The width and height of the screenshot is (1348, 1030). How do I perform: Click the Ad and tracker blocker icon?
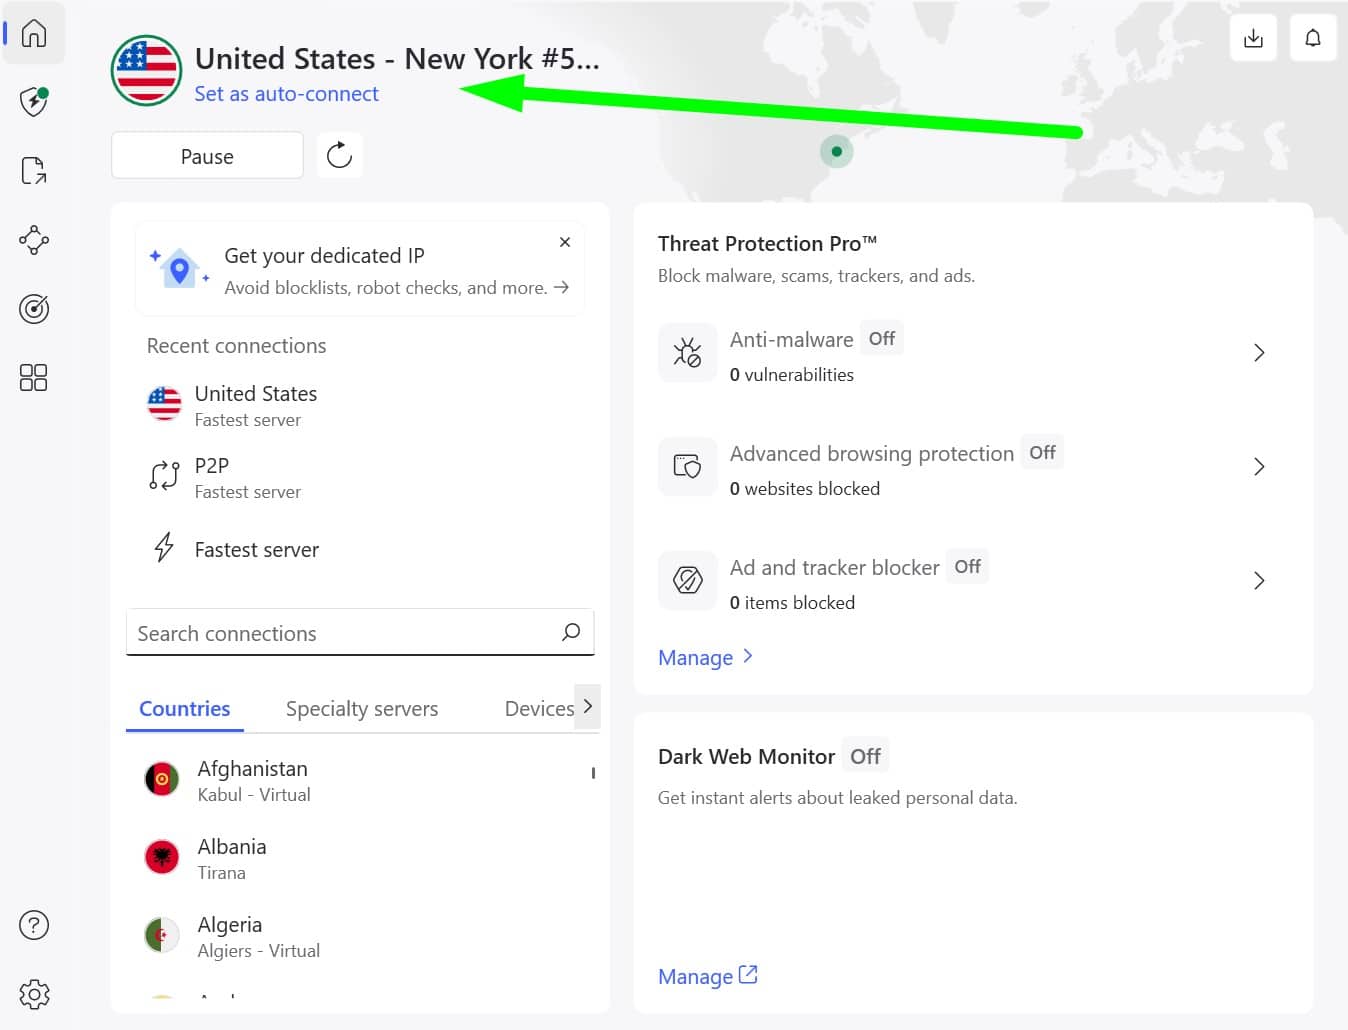click(x=687, y=580)
